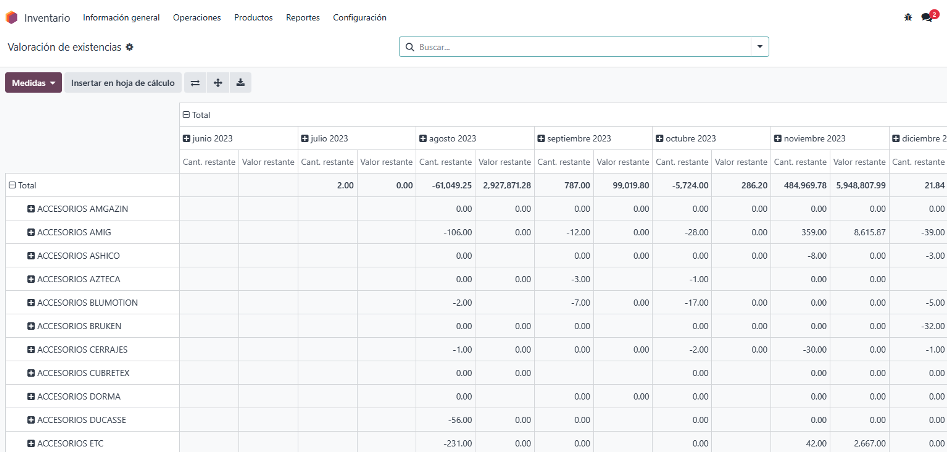Download the pivot table as xlsx
The image size is (951, 452).
(240, 83)
